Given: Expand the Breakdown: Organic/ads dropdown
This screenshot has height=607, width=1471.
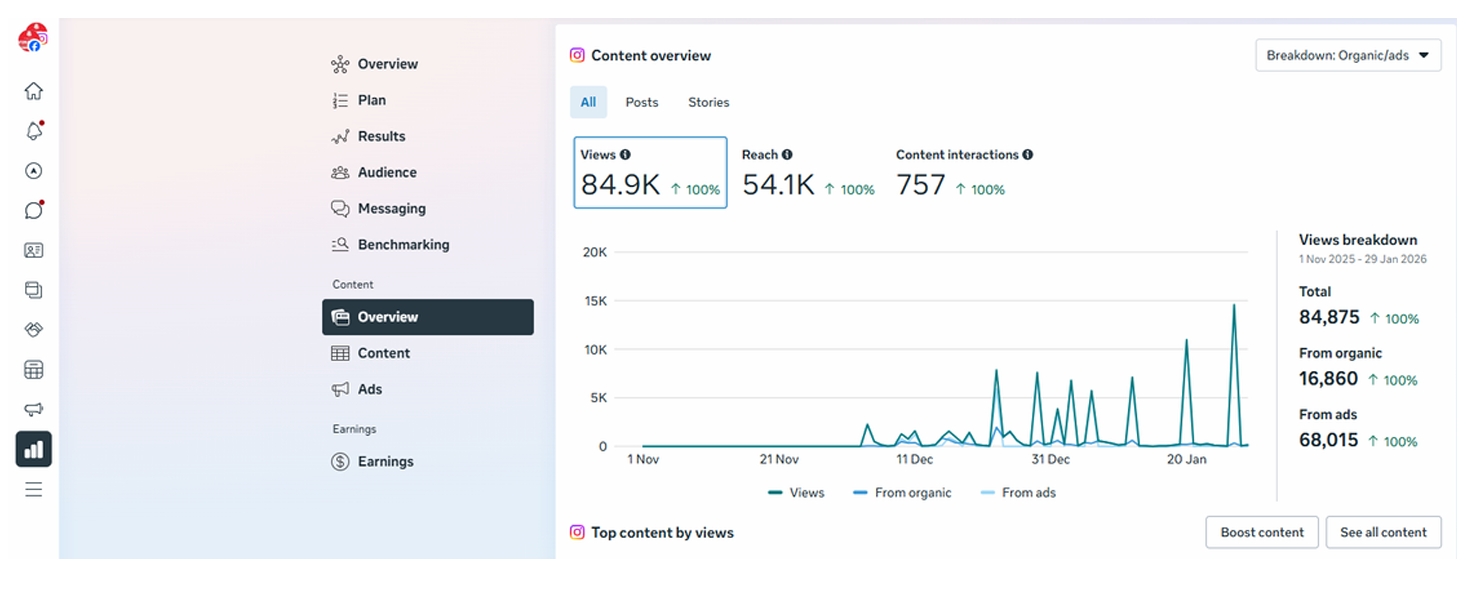Looking at the screenshot, I should pos(1347,56).
